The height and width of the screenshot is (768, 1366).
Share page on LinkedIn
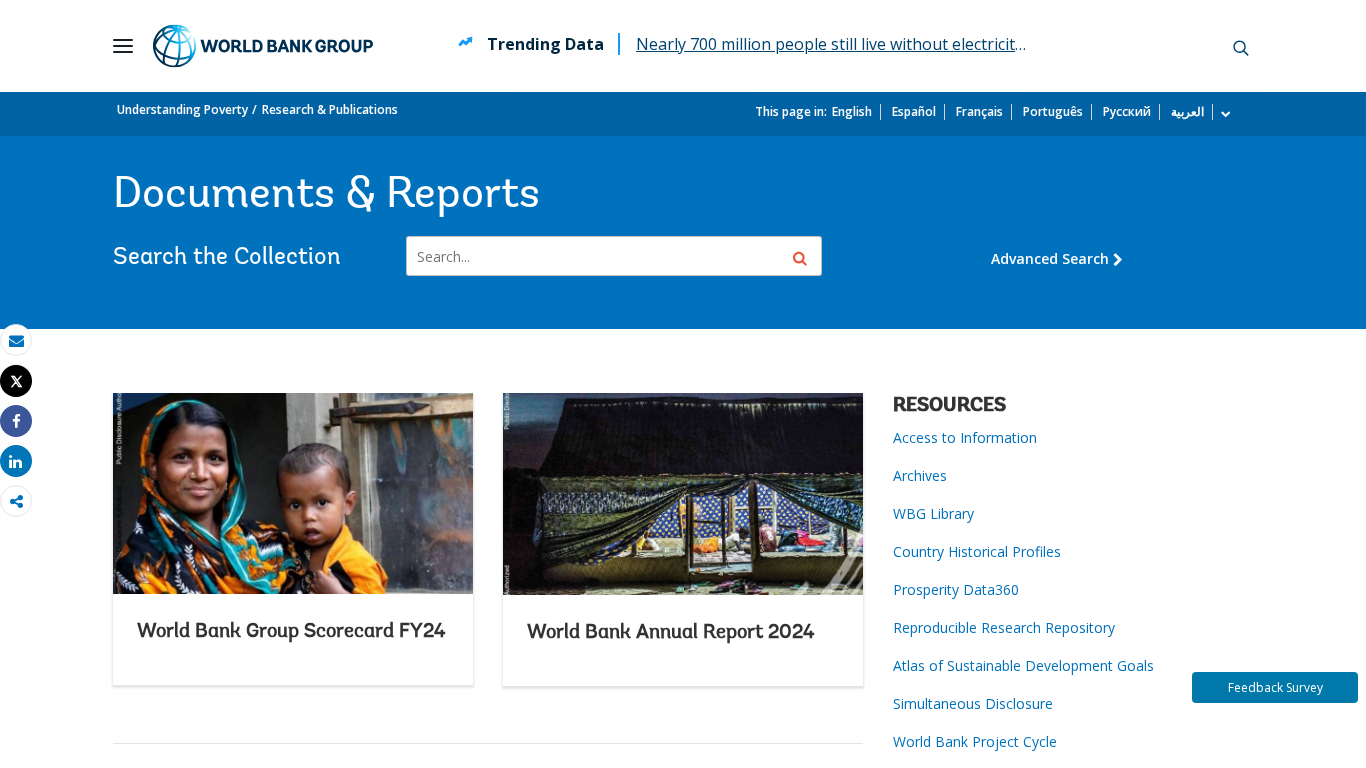coord(16,461)
